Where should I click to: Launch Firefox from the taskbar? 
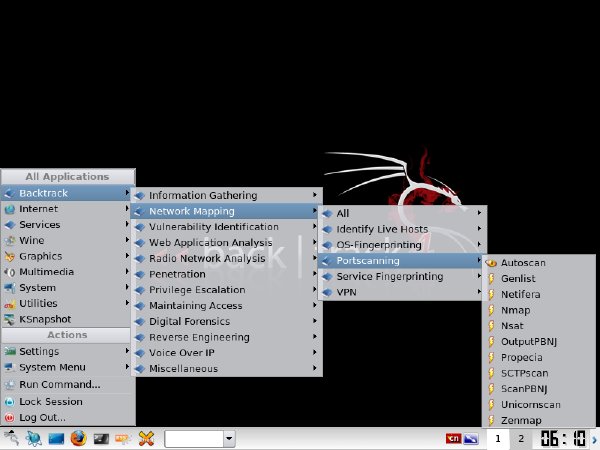[x=78, y=438]
